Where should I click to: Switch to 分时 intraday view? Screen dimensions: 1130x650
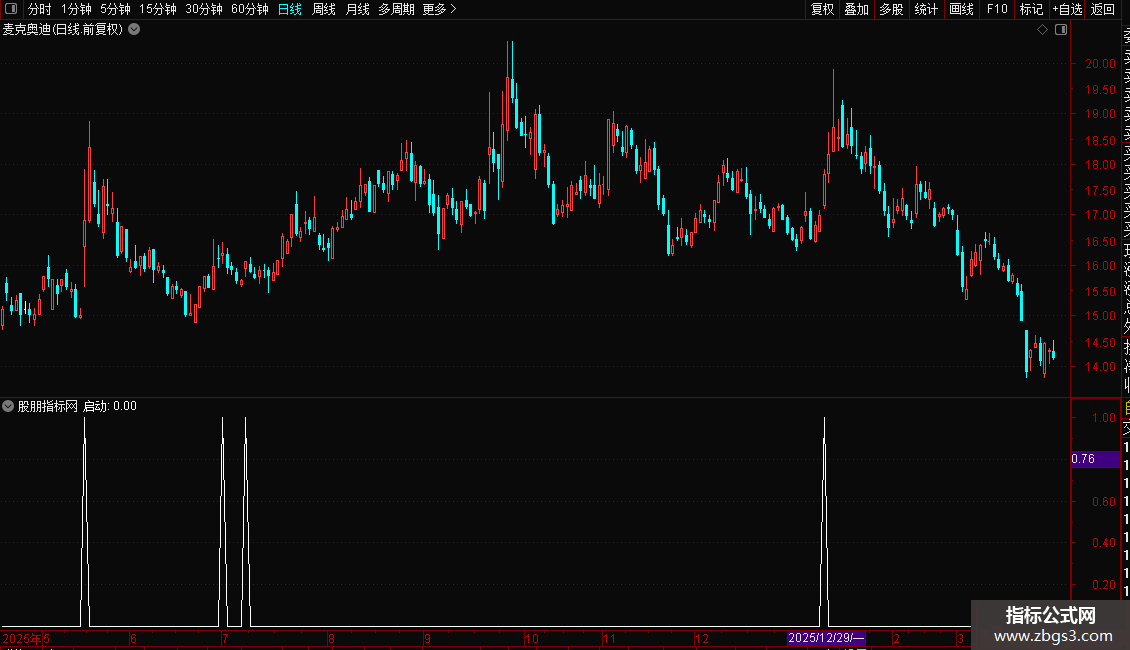tap(40, 9)
